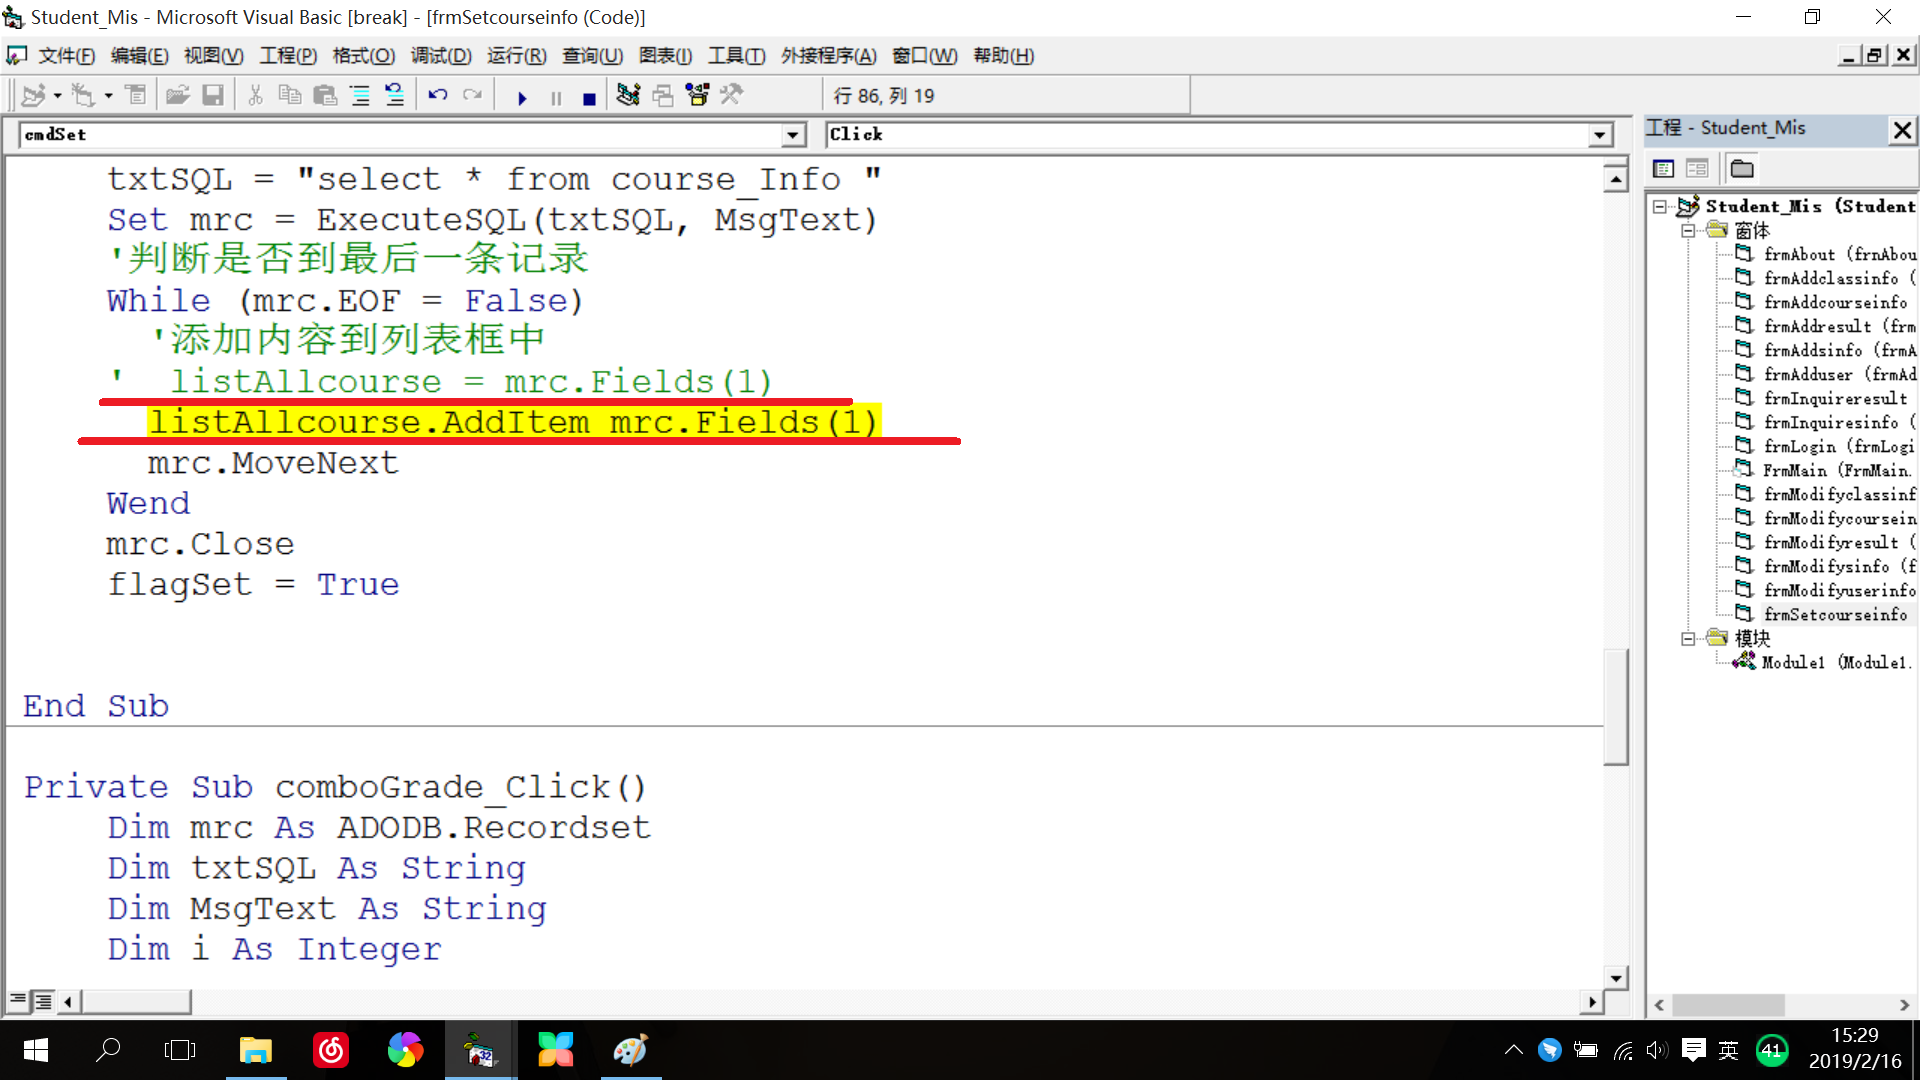Switch to Full Module View button
Screen dimensions: 1920x1080
(x=43, y=1000)
